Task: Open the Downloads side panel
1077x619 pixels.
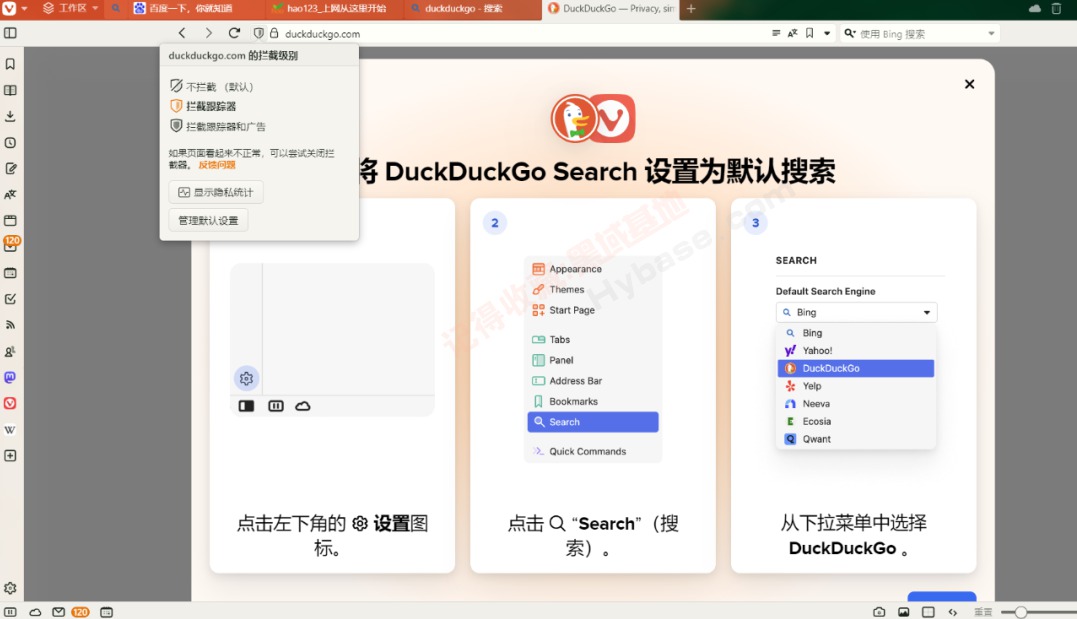Action: coord(10,116)
